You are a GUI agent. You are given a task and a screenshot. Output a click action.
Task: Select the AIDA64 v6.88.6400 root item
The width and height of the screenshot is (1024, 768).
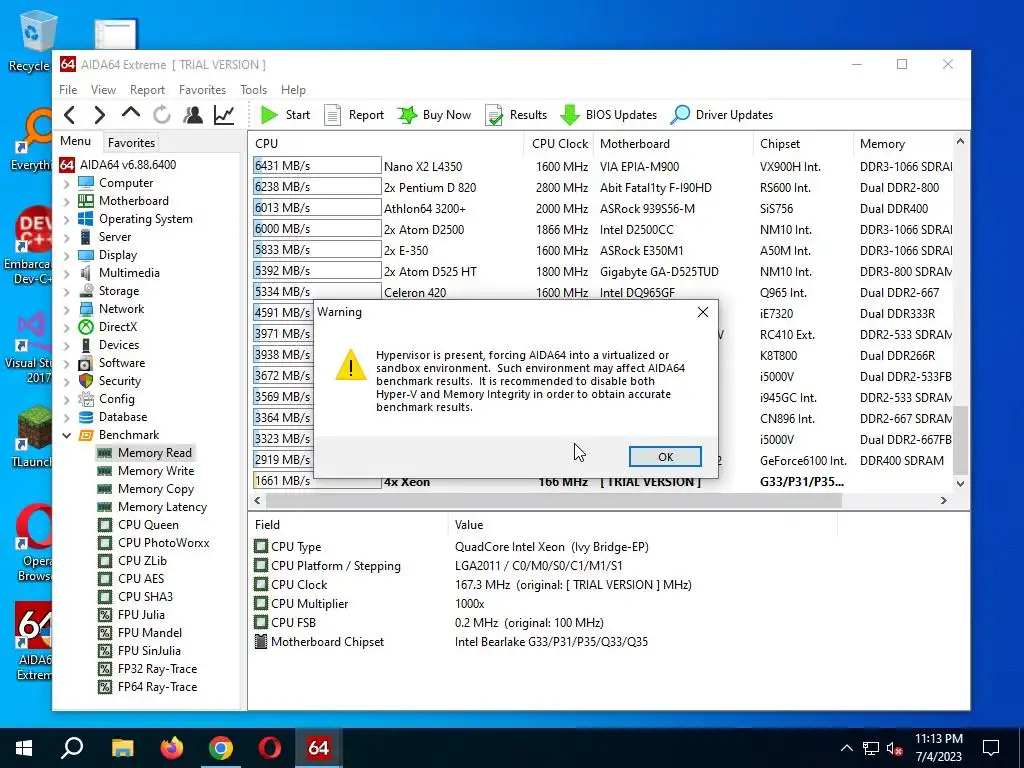pos(118,165)
